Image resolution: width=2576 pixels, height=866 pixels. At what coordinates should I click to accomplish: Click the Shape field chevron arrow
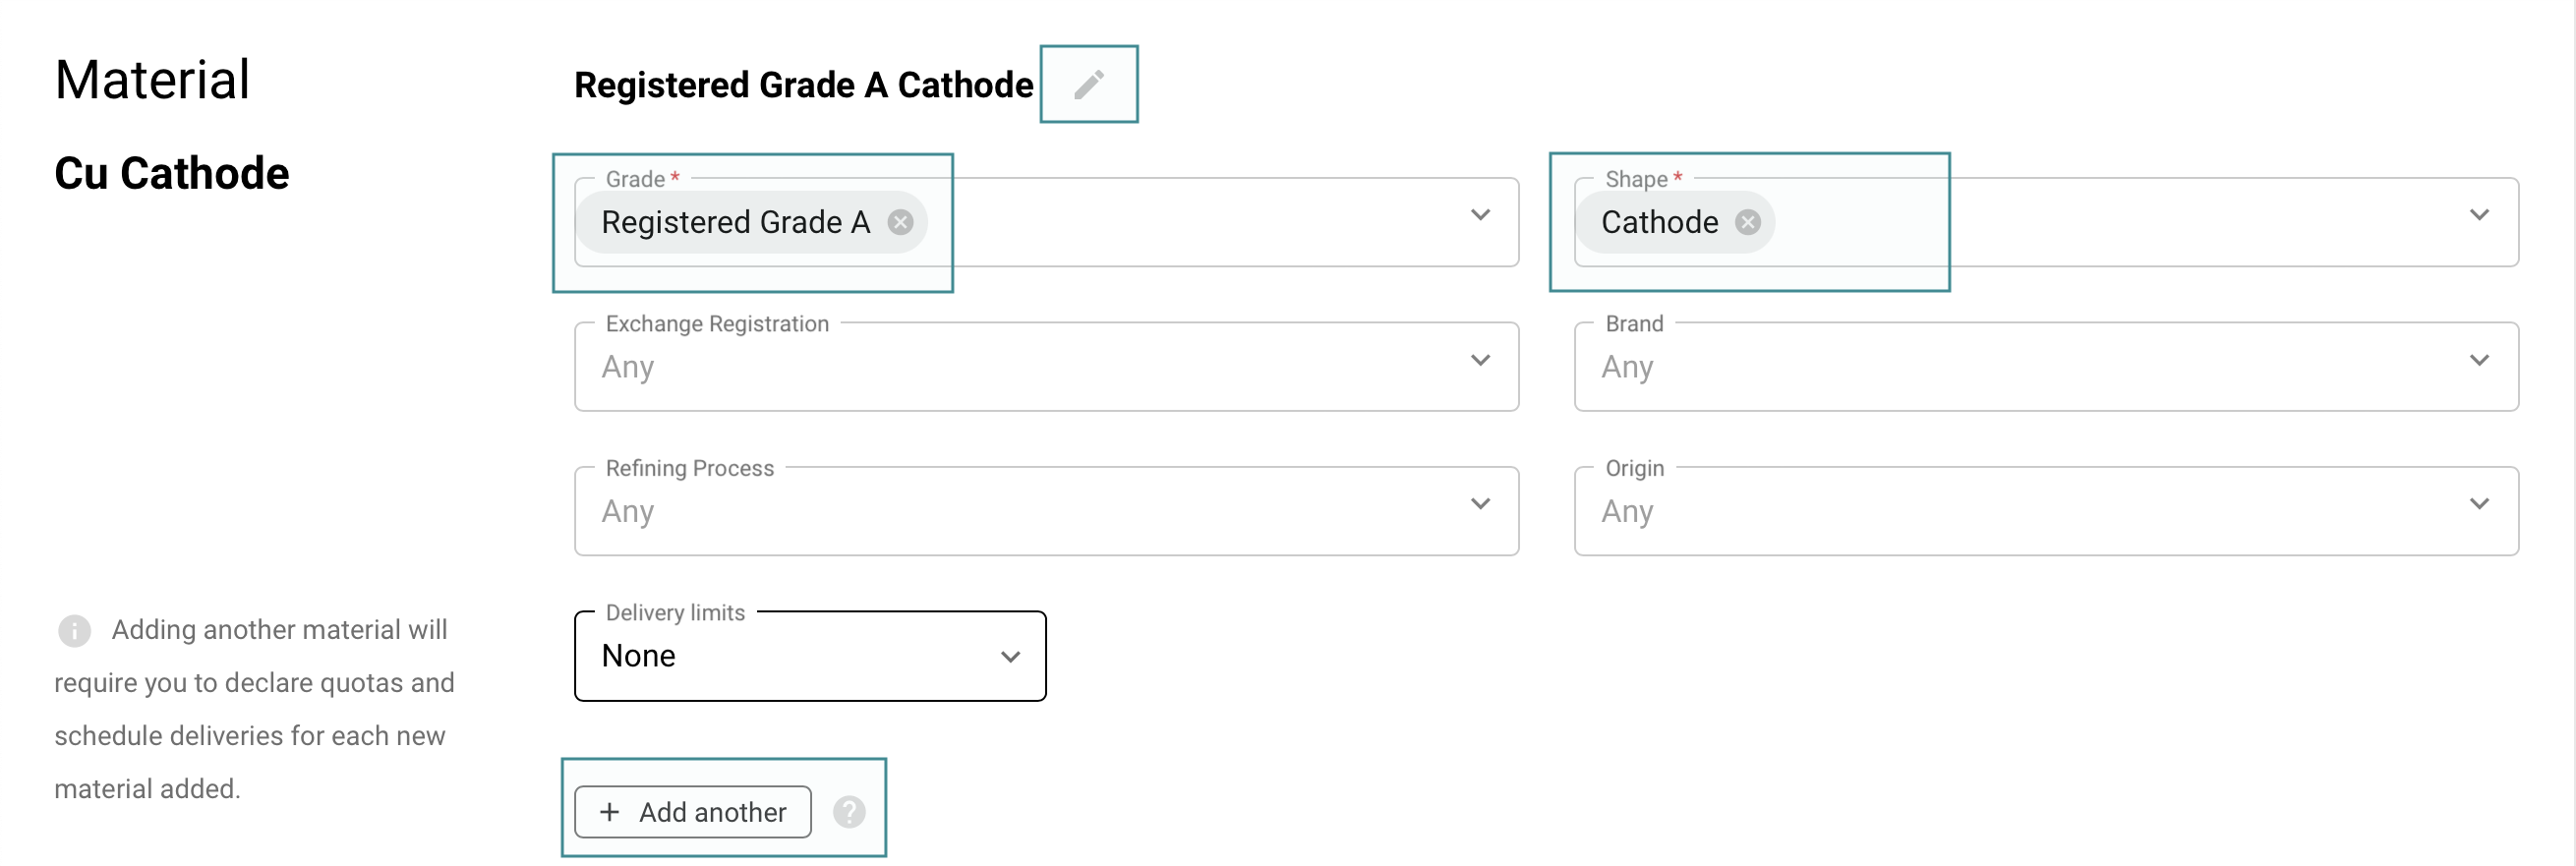point(2478,216)
